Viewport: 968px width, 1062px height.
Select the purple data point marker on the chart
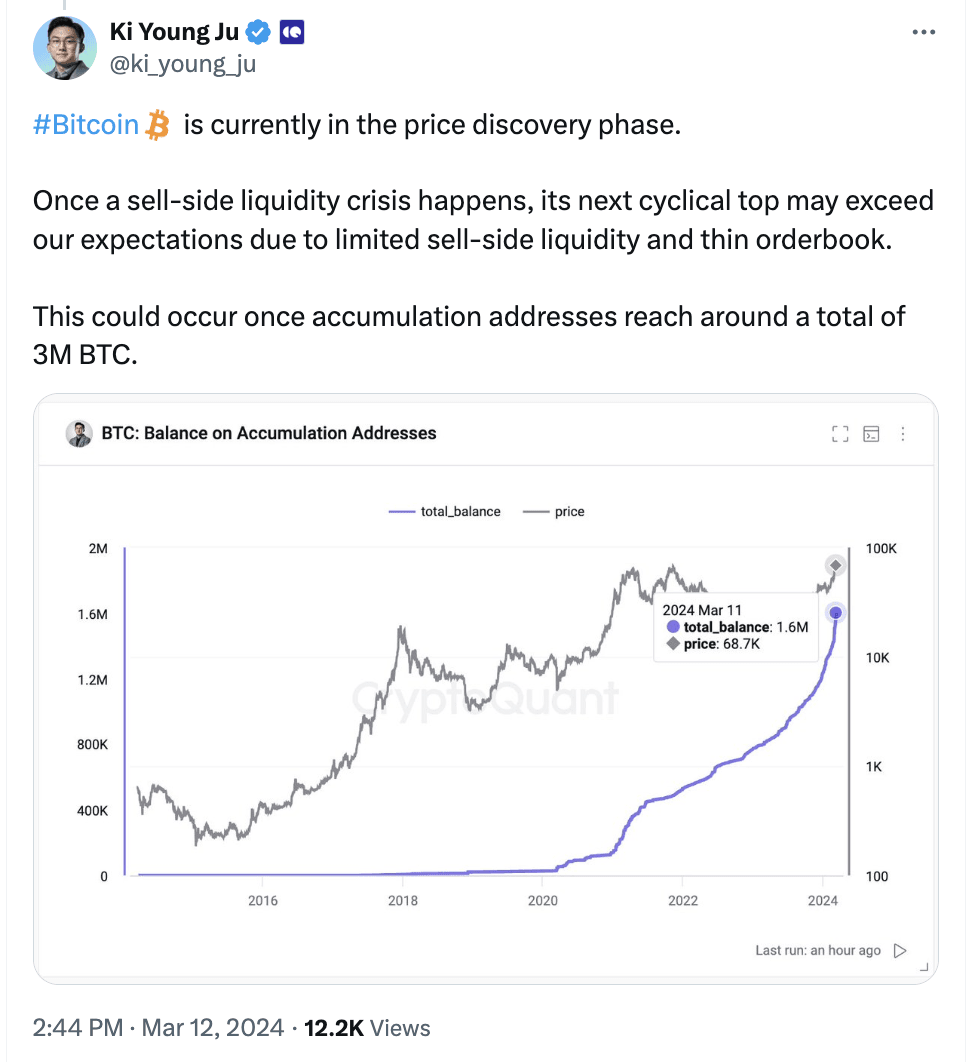[836, 612]
